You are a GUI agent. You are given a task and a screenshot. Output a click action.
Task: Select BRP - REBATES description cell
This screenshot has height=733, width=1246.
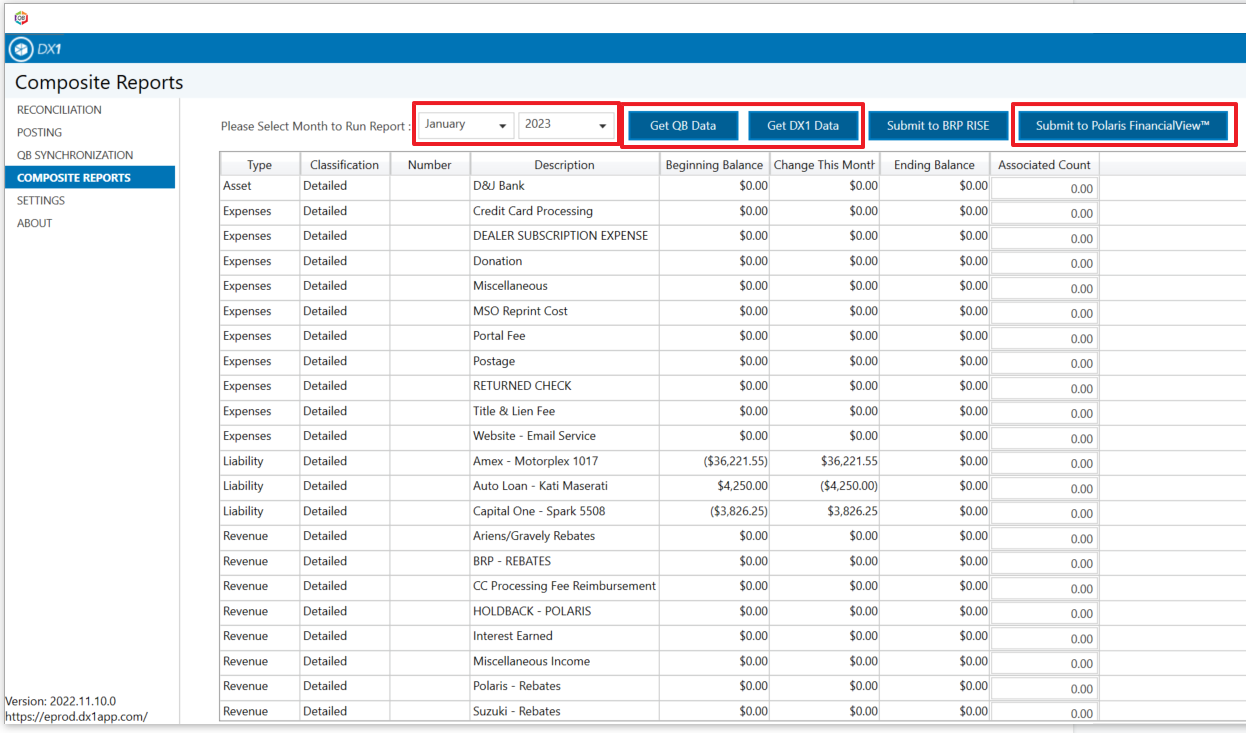[565, 561]
